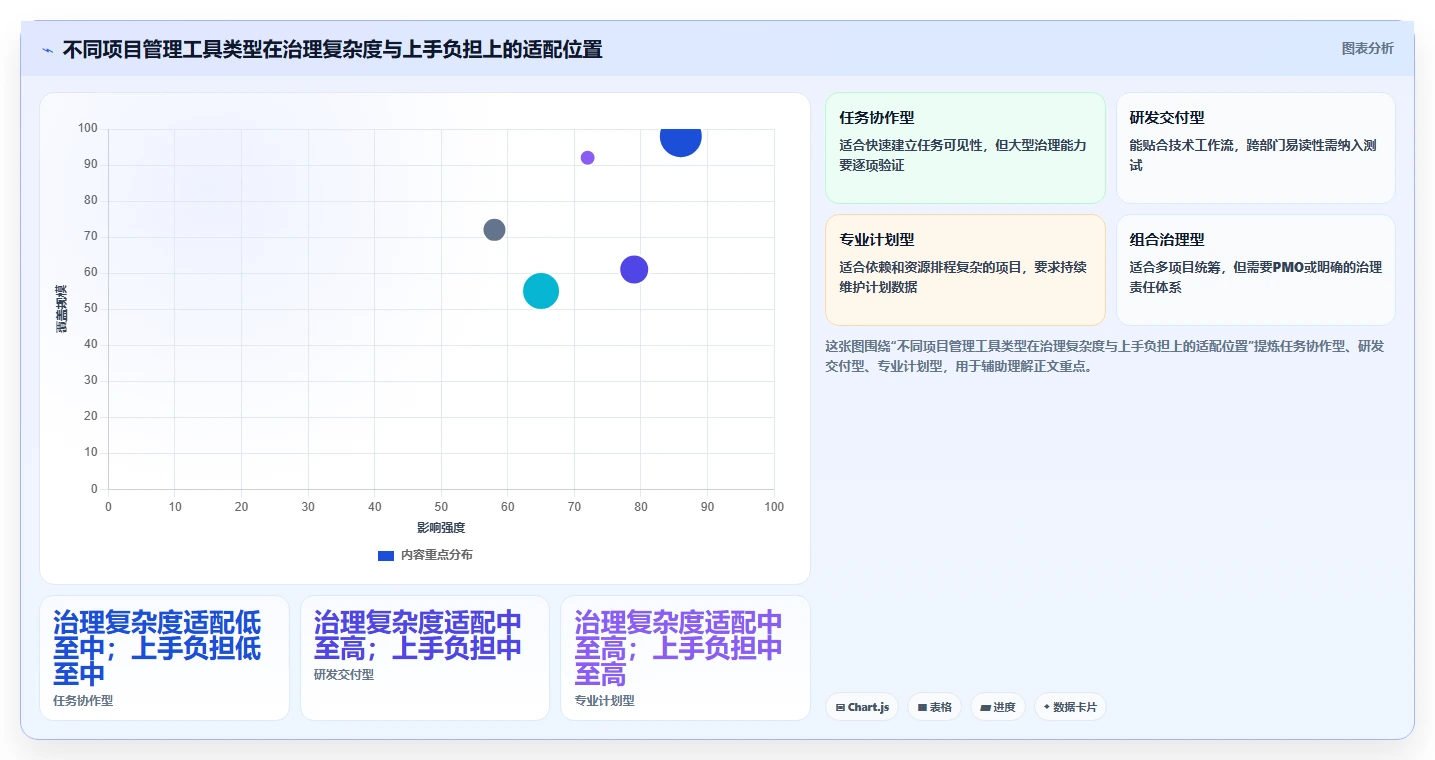
Task: Click x-axis tick label 50
Action: coord(441,507)
